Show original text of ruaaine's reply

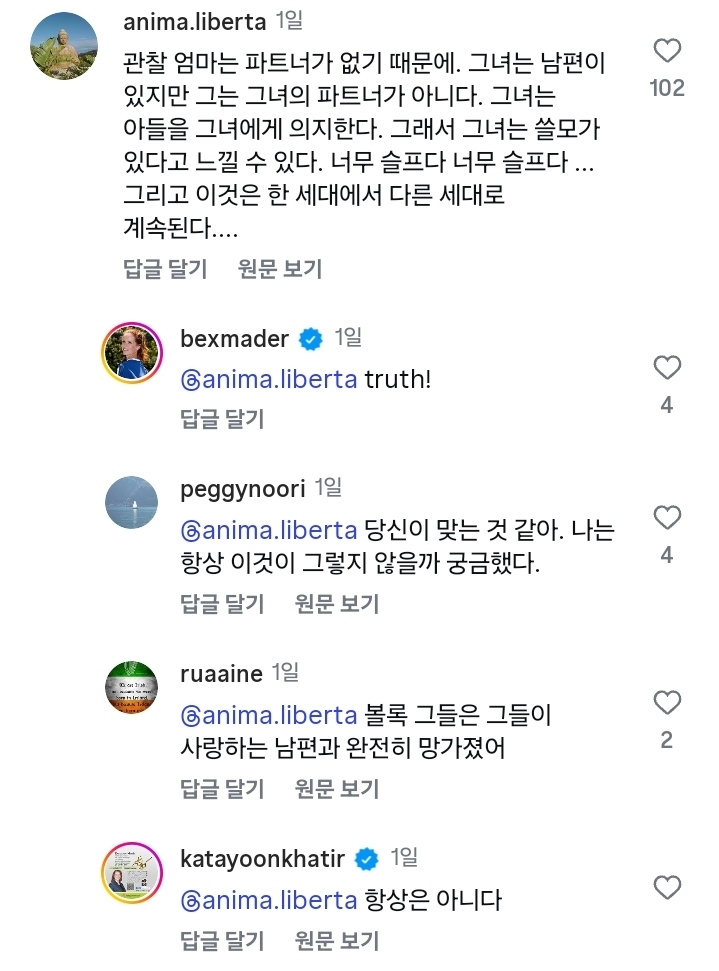(x=337, y=789)
